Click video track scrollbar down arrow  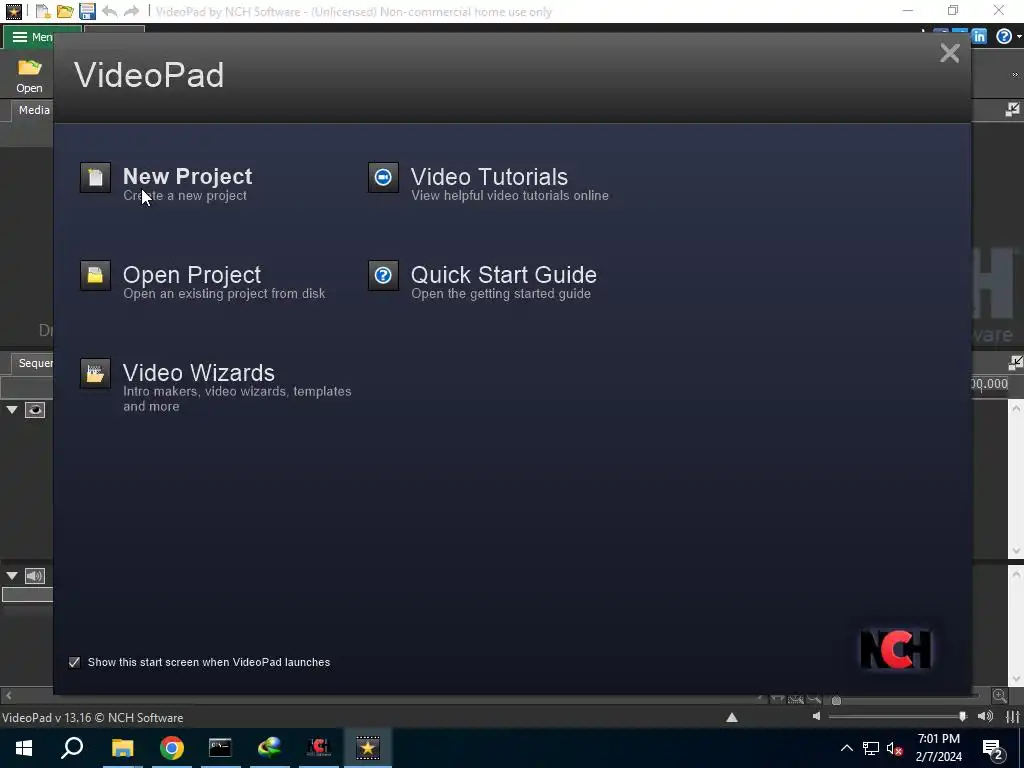click(1016, 551)
